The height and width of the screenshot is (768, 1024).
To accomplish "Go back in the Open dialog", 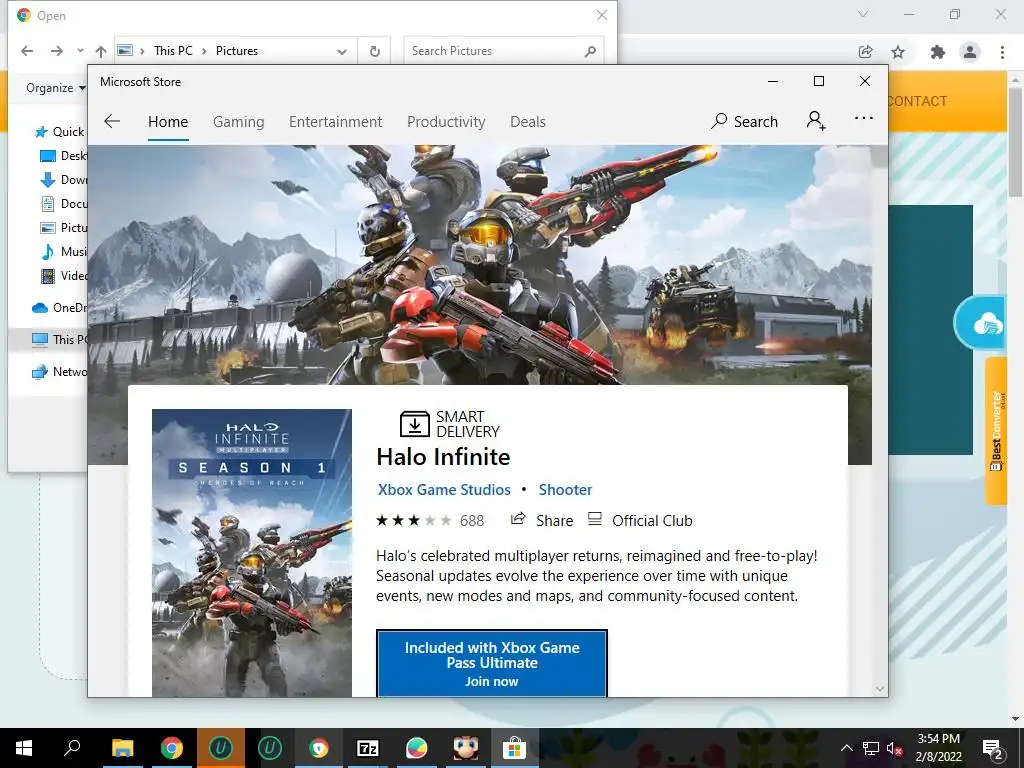I will point(27,51).
